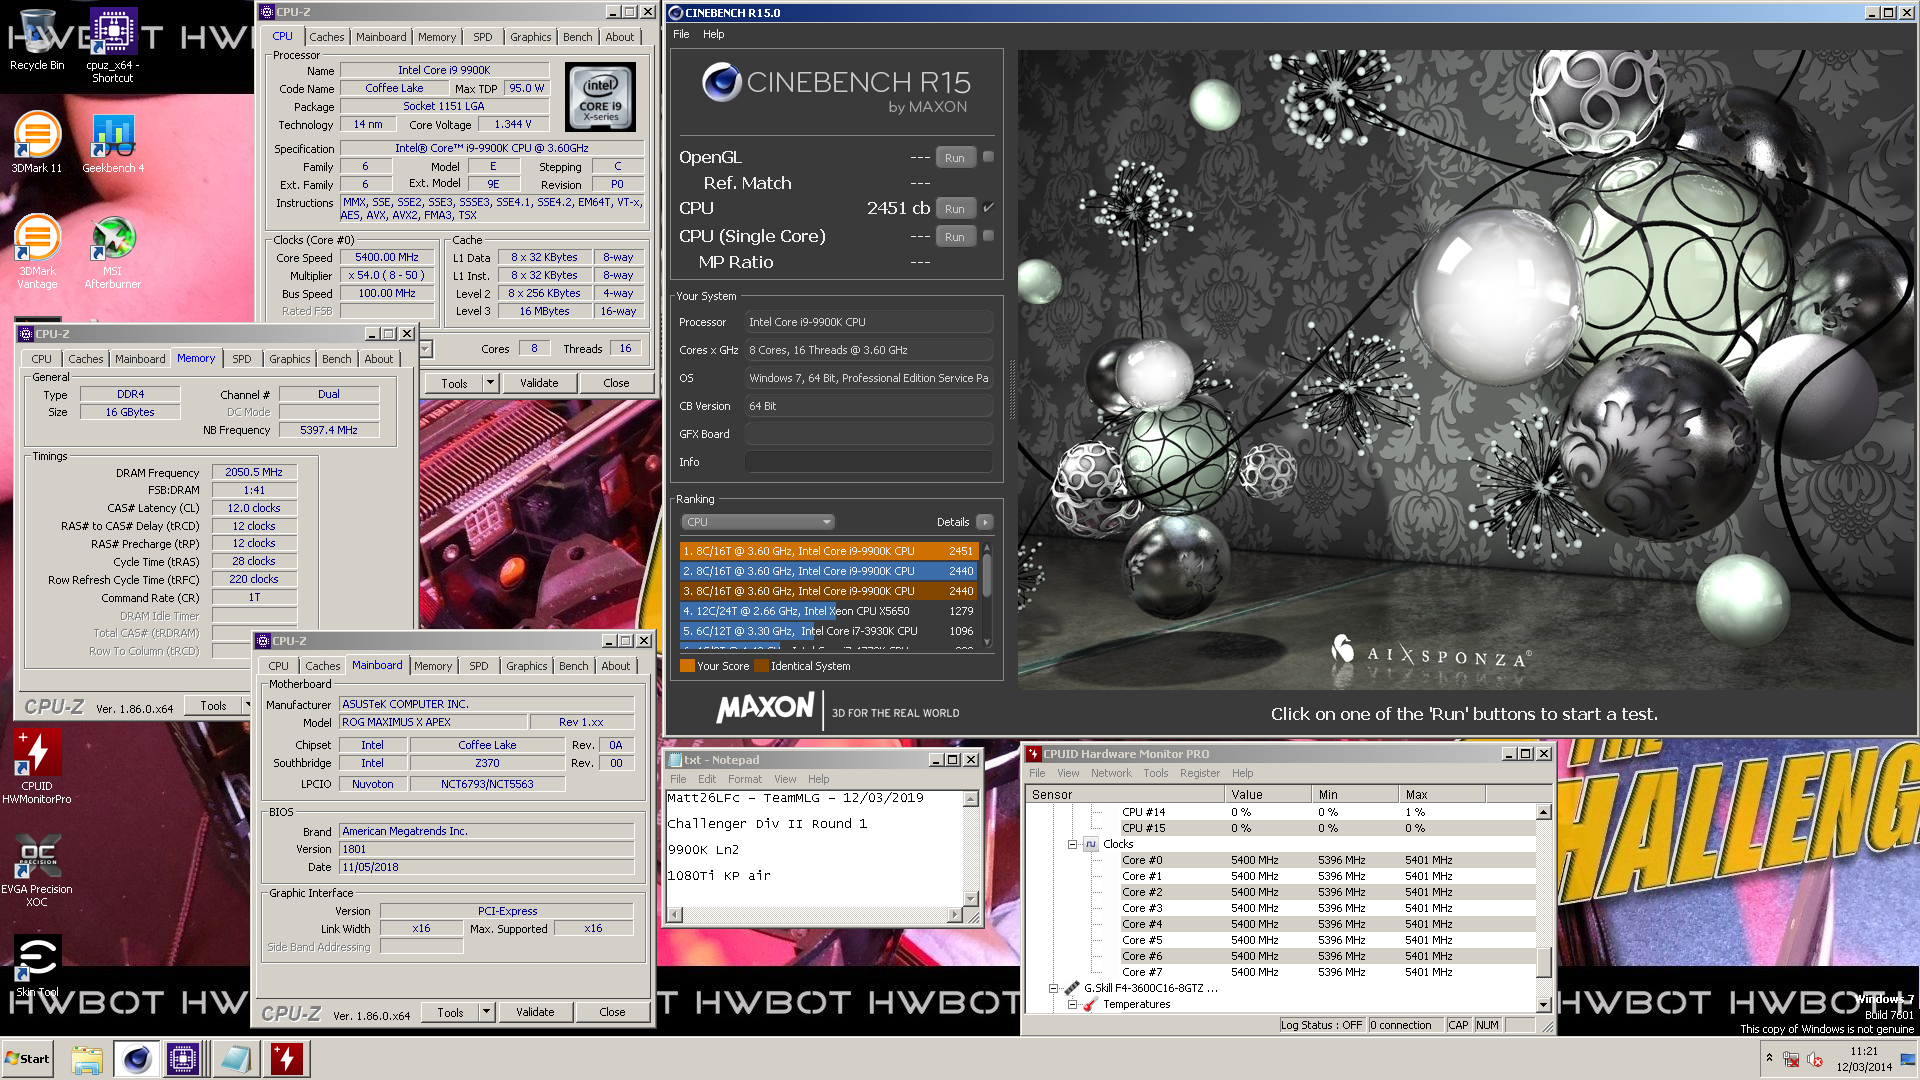
Task: Open the CPUID HWMonitorPro desktop icon
Action: (37, 767)
